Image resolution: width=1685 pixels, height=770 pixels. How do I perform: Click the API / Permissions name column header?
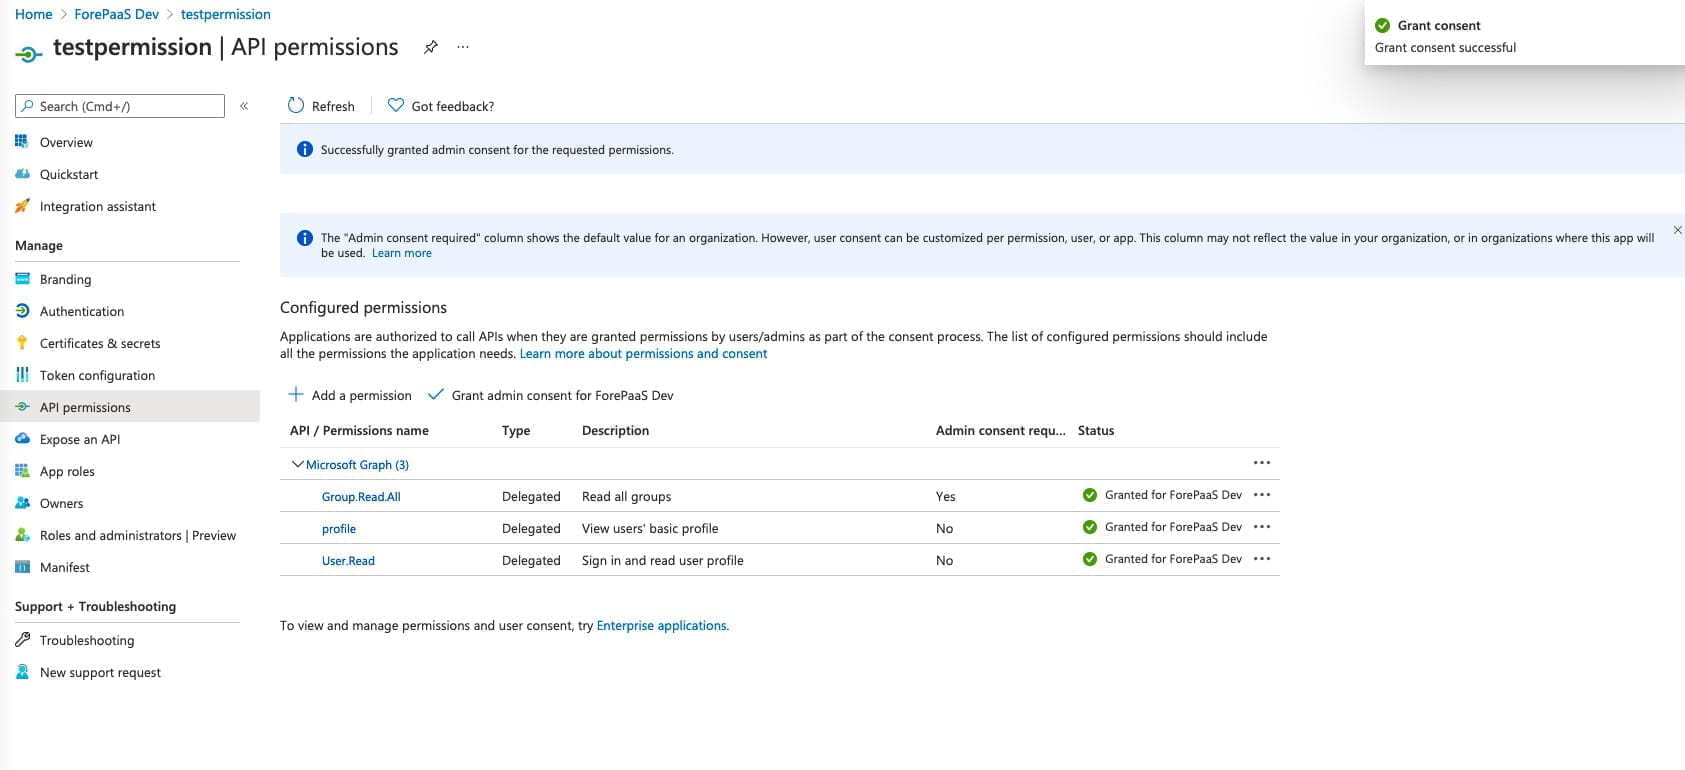point(359,431)
